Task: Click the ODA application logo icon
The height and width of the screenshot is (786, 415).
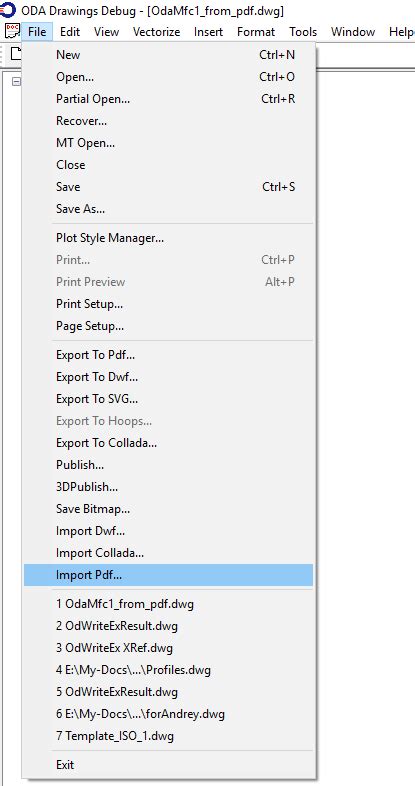Action: pyautogui.click(x=8, y=10)
